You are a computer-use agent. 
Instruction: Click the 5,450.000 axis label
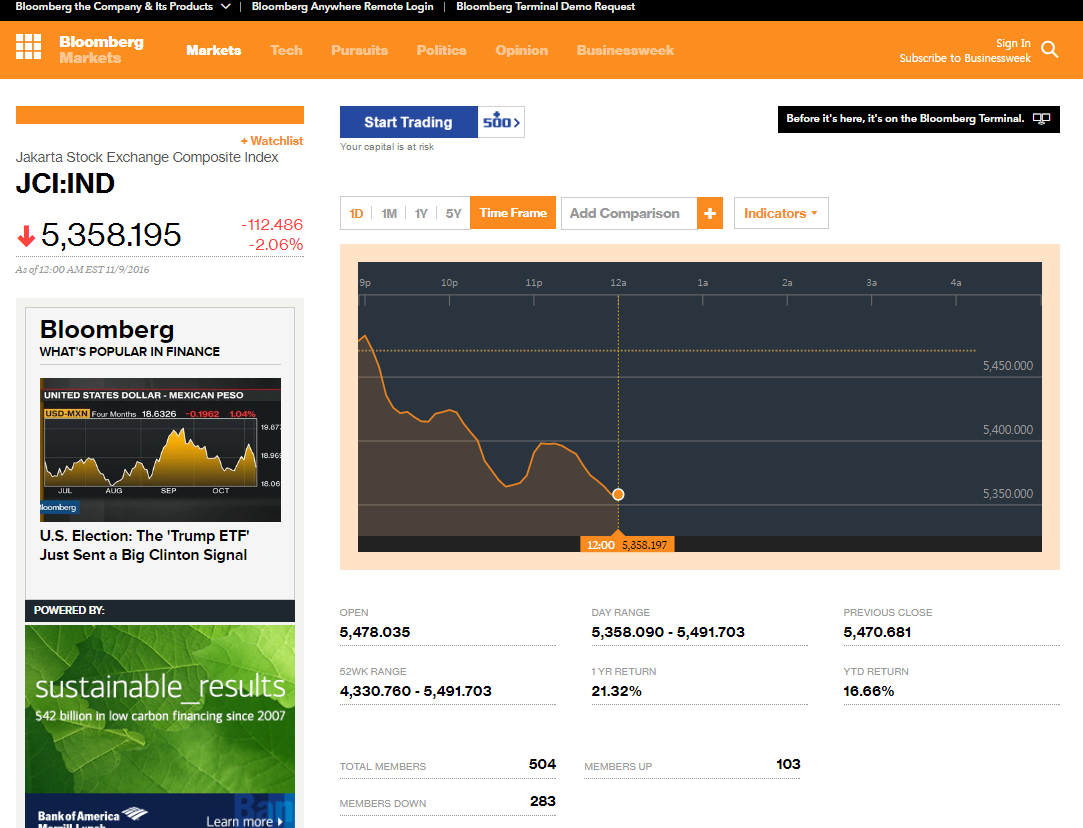tap(1008, 366)
